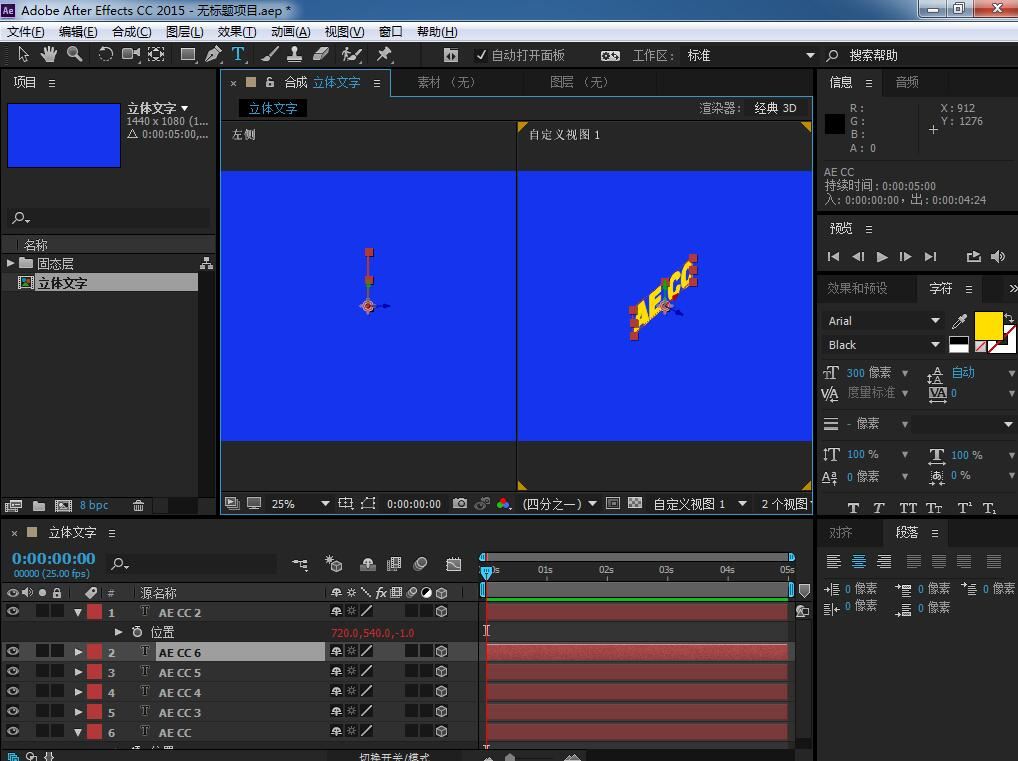Screen dimensions: 1018x761
Task: Play the preview
Action: coord(882,256)
